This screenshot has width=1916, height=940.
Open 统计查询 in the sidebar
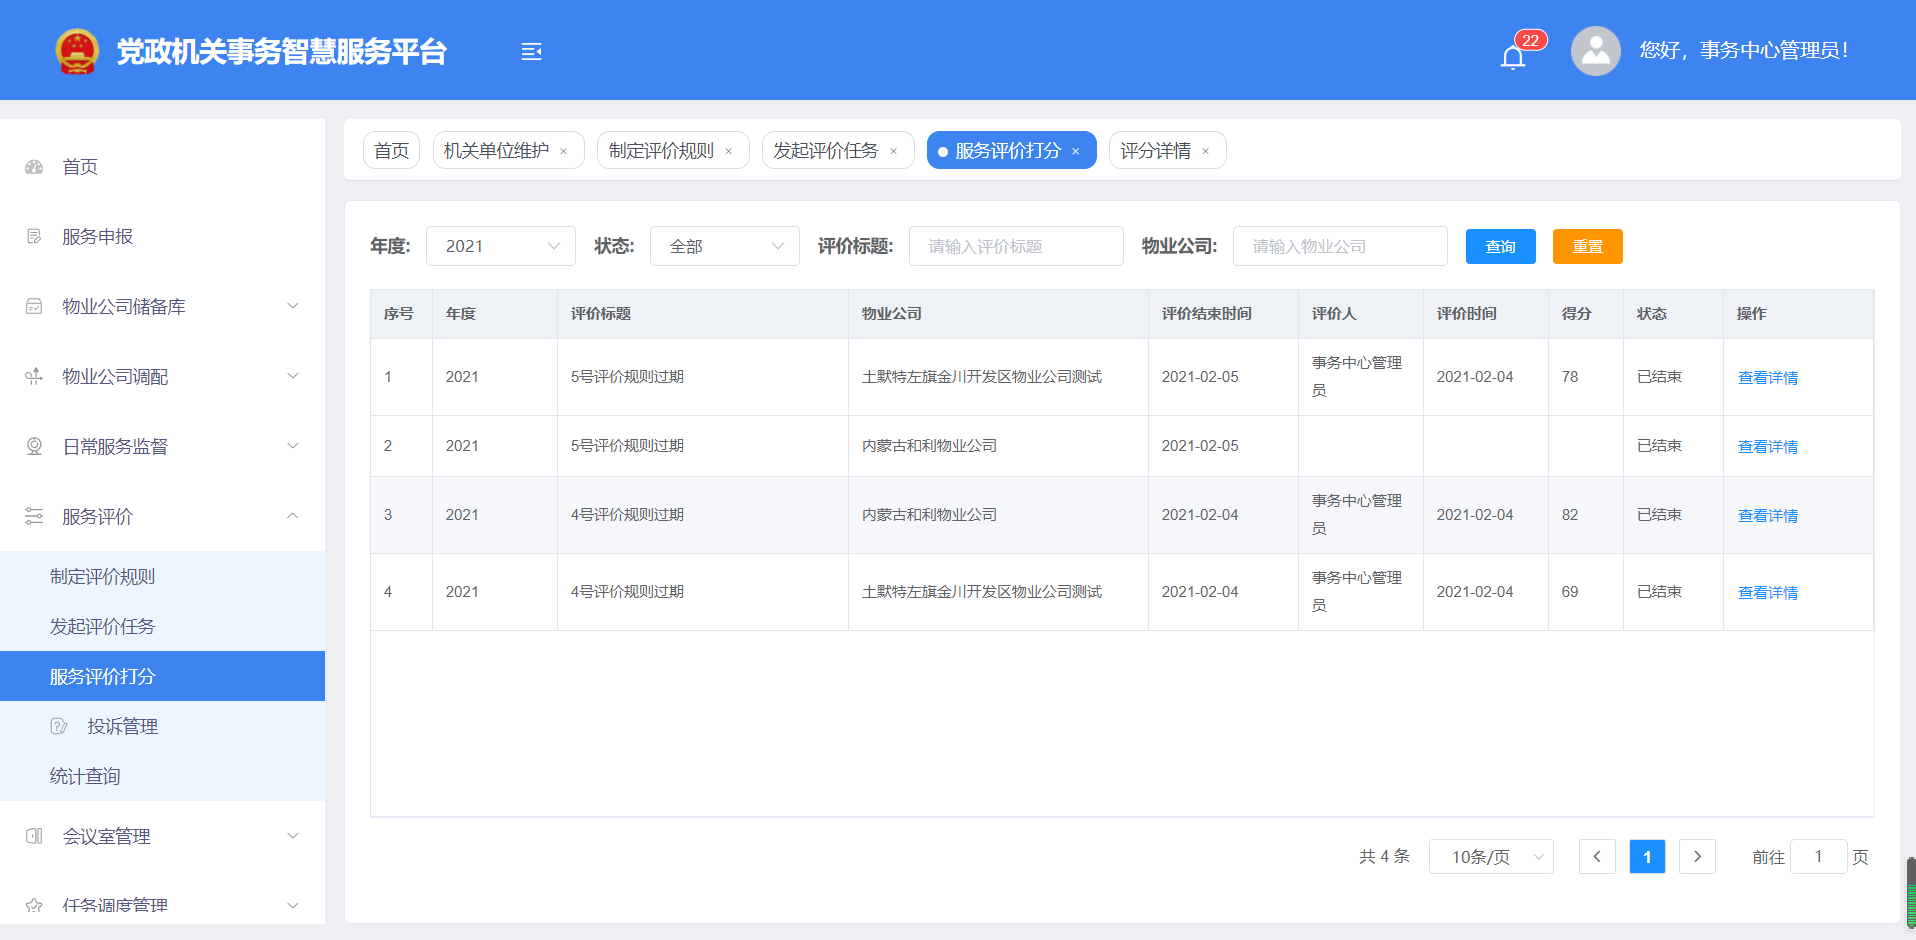tap(85, 776)
